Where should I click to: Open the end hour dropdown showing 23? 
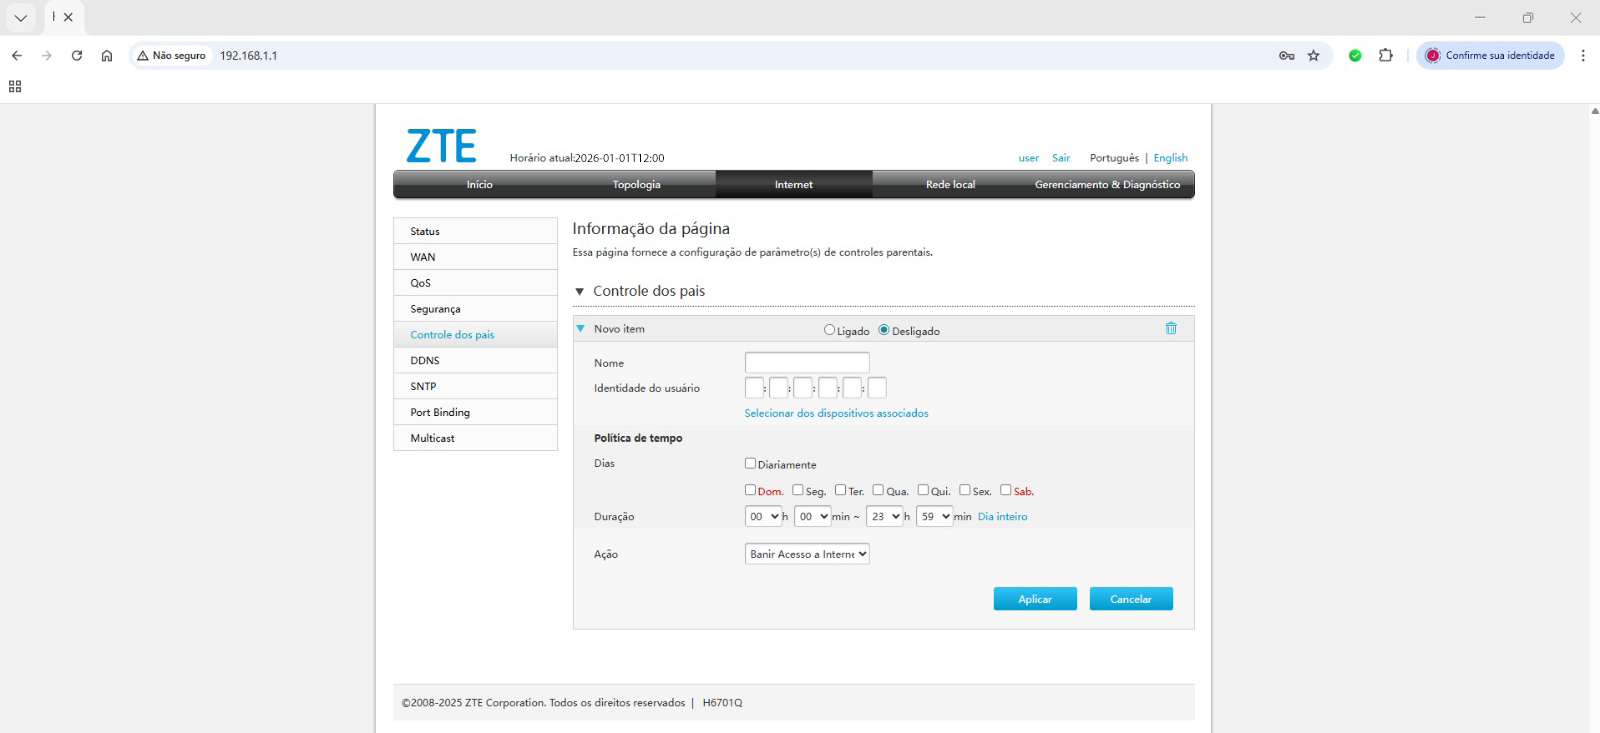pos(884,517)
